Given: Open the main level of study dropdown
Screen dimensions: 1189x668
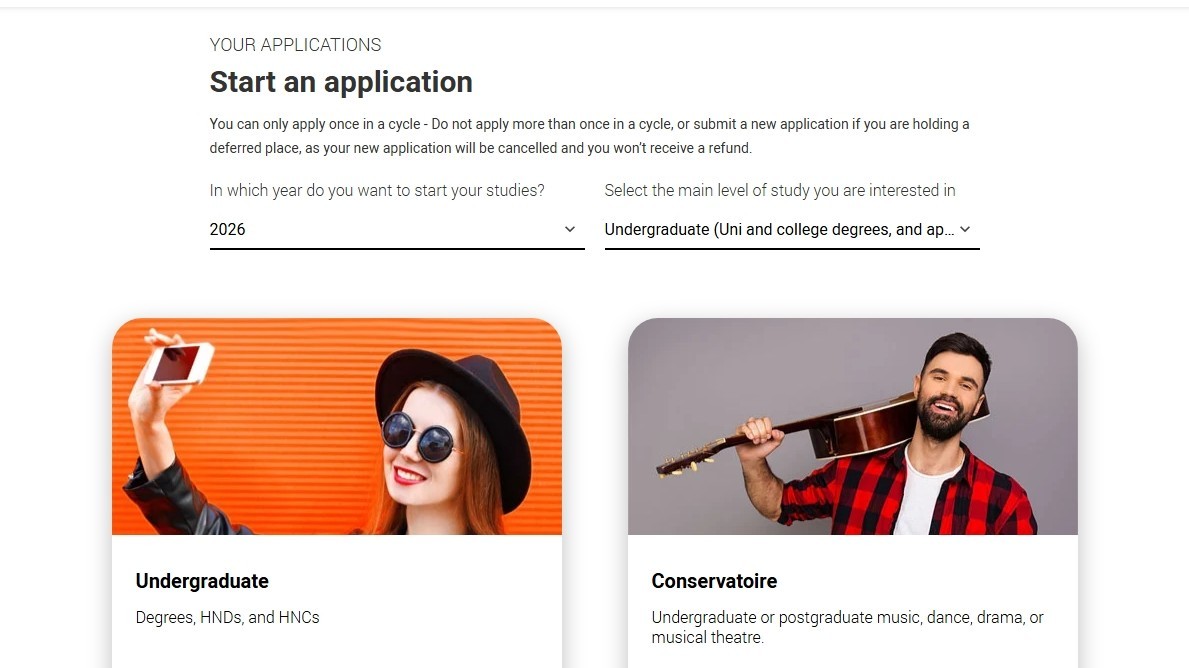Looking at the screenshot, I should coord(780,230).
